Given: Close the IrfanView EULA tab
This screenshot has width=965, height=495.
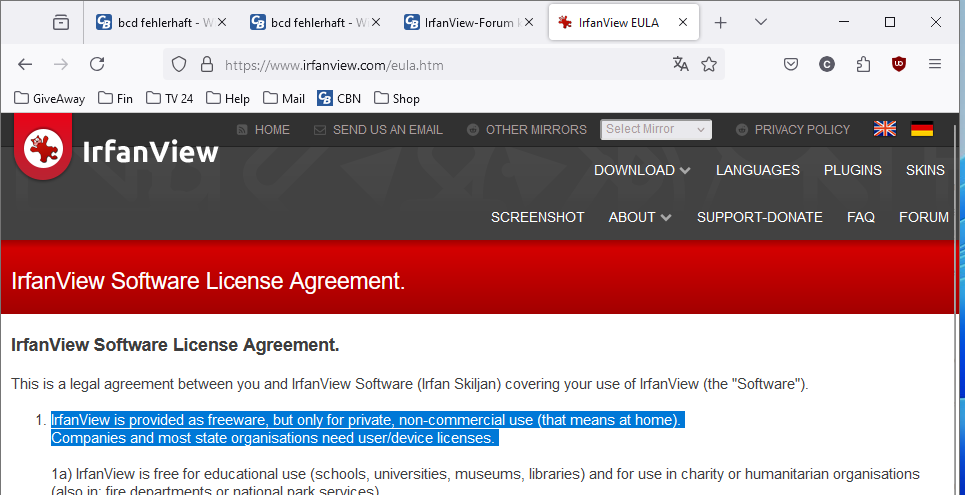Looking at the screenshot, I should pyautogui.click(x=683, y=22).
